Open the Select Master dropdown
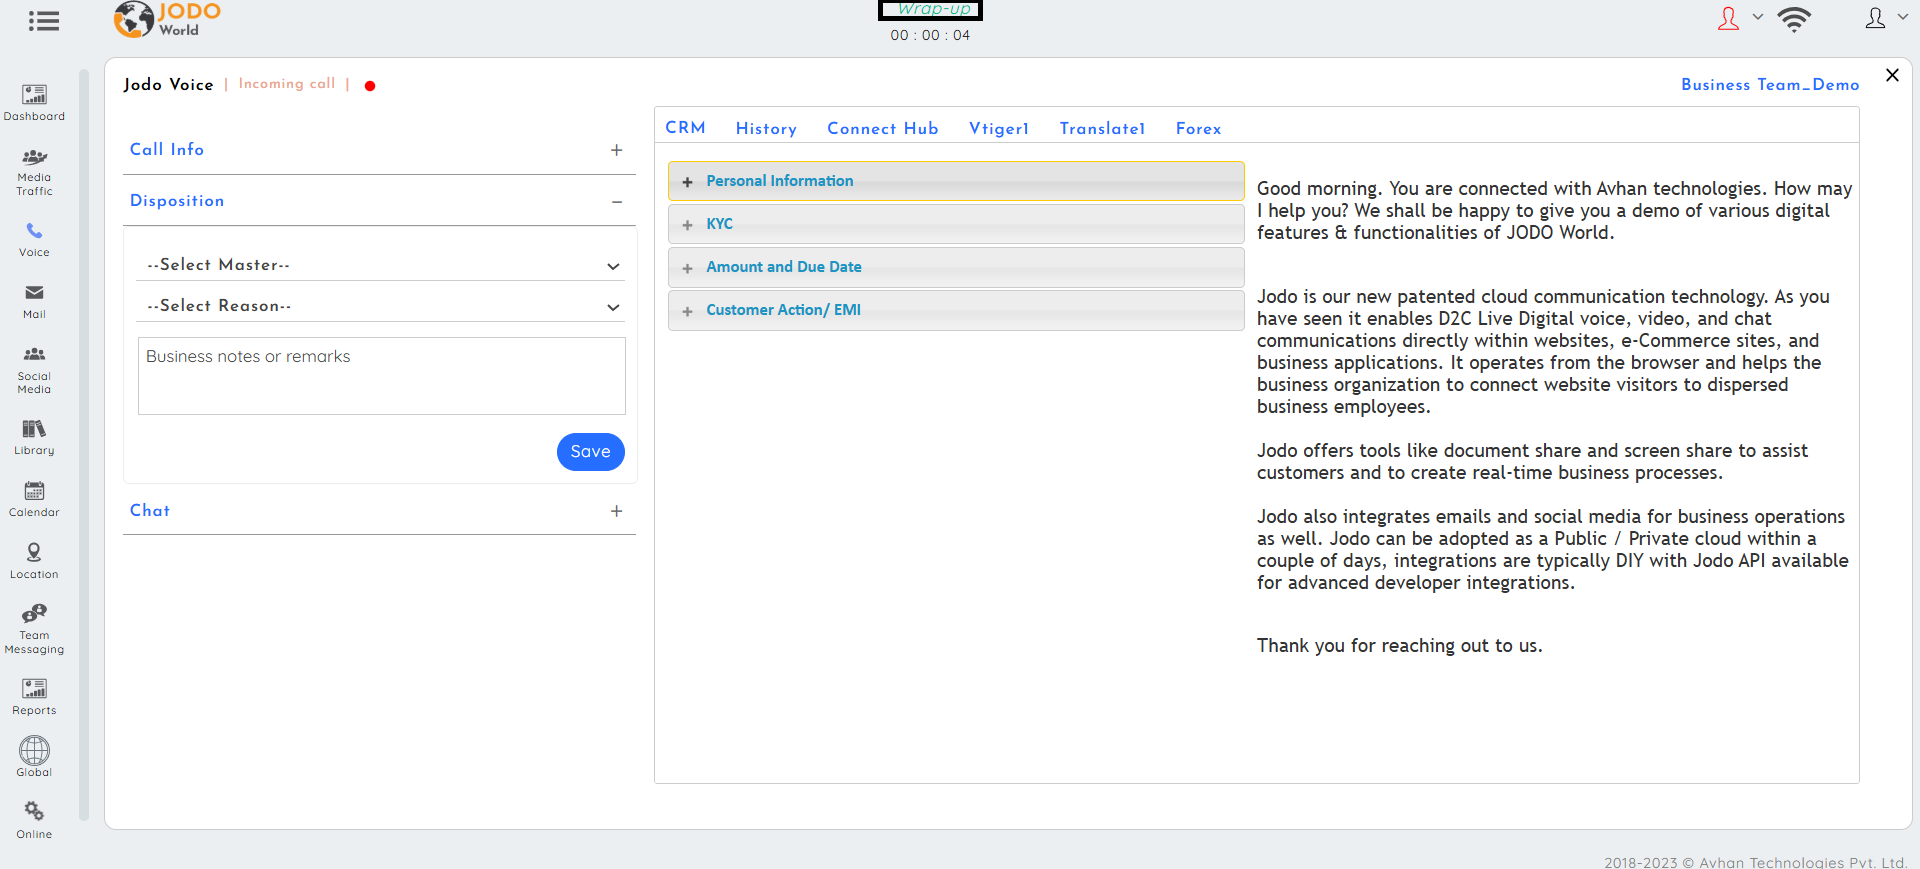The height and width of the screenshot is (869, 1920). click(x=380, y=265)
